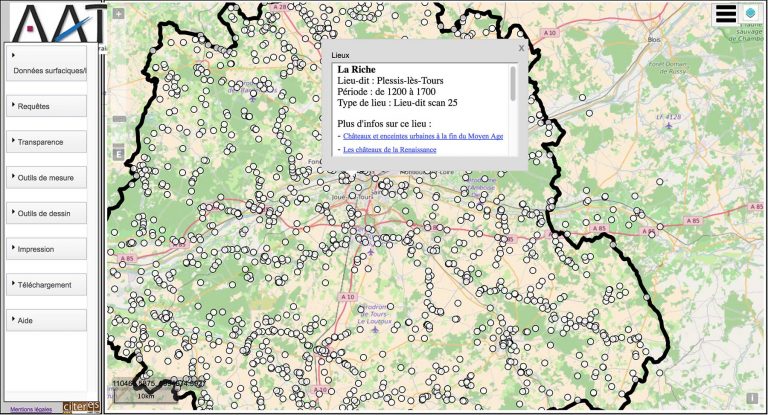Click the E extent button on map
This screenshot has height=415, width=768.
coord(119,153)
